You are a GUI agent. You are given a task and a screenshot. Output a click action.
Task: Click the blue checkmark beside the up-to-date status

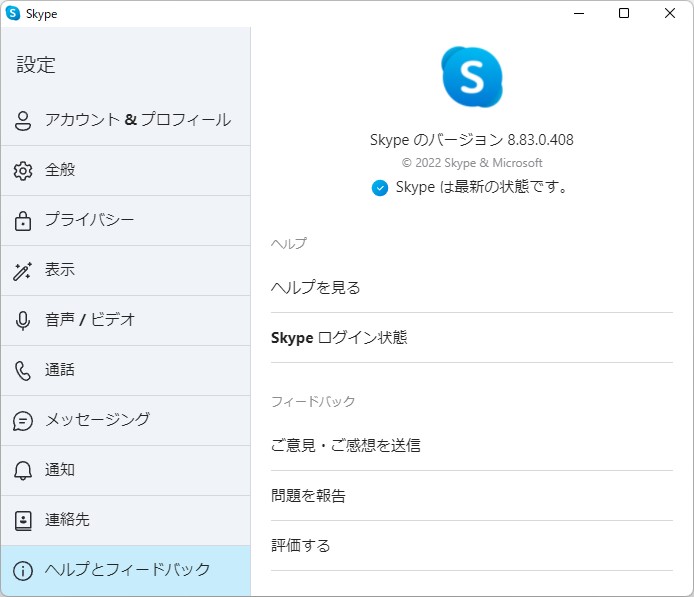380,188
